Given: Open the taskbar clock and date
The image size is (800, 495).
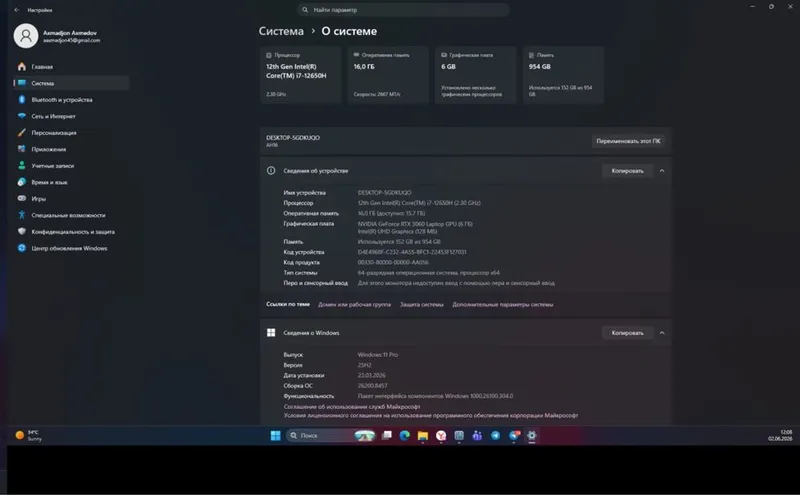Looking at the screenshot, I should tap(780, 435).
